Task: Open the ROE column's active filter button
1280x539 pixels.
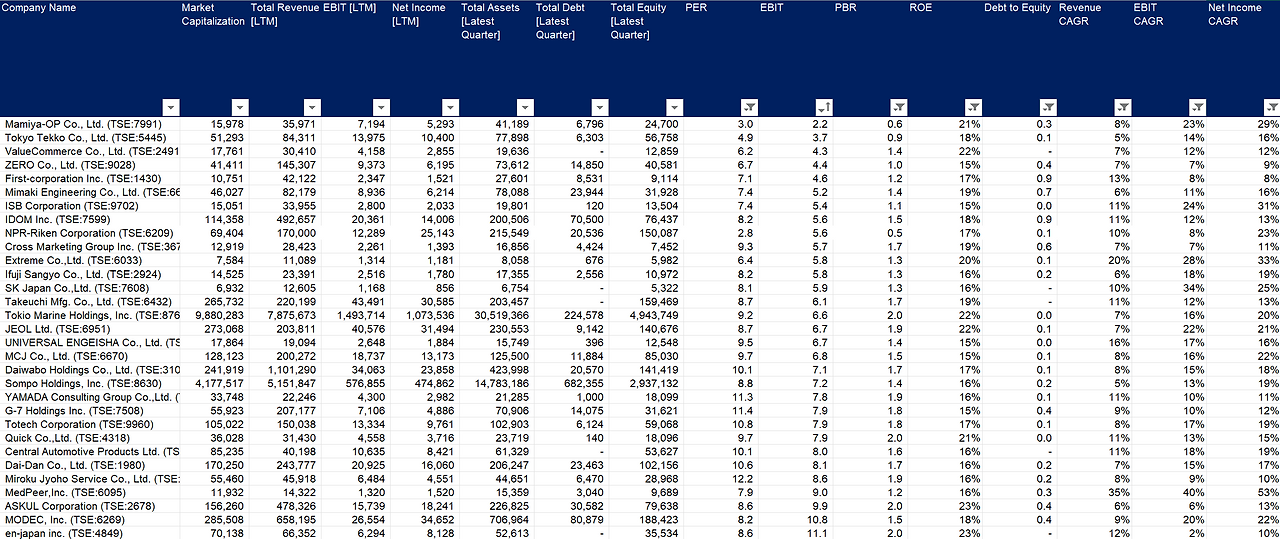Action: 973,107
